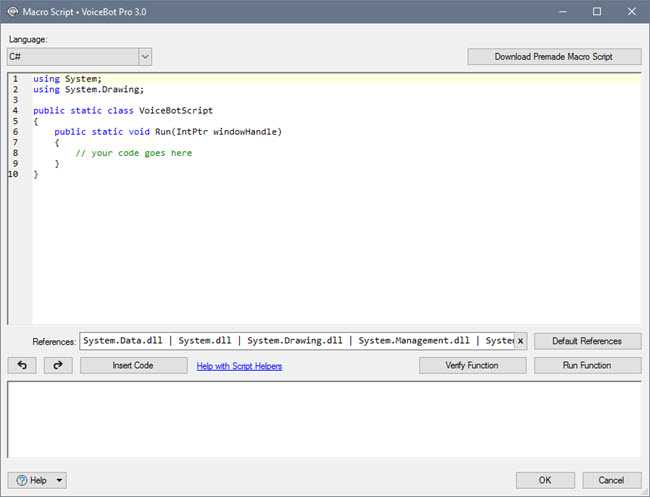Open Help with Script Helpers link
Image resolution: width=650 pixels, height=497 pixels.
coord(239,366)
